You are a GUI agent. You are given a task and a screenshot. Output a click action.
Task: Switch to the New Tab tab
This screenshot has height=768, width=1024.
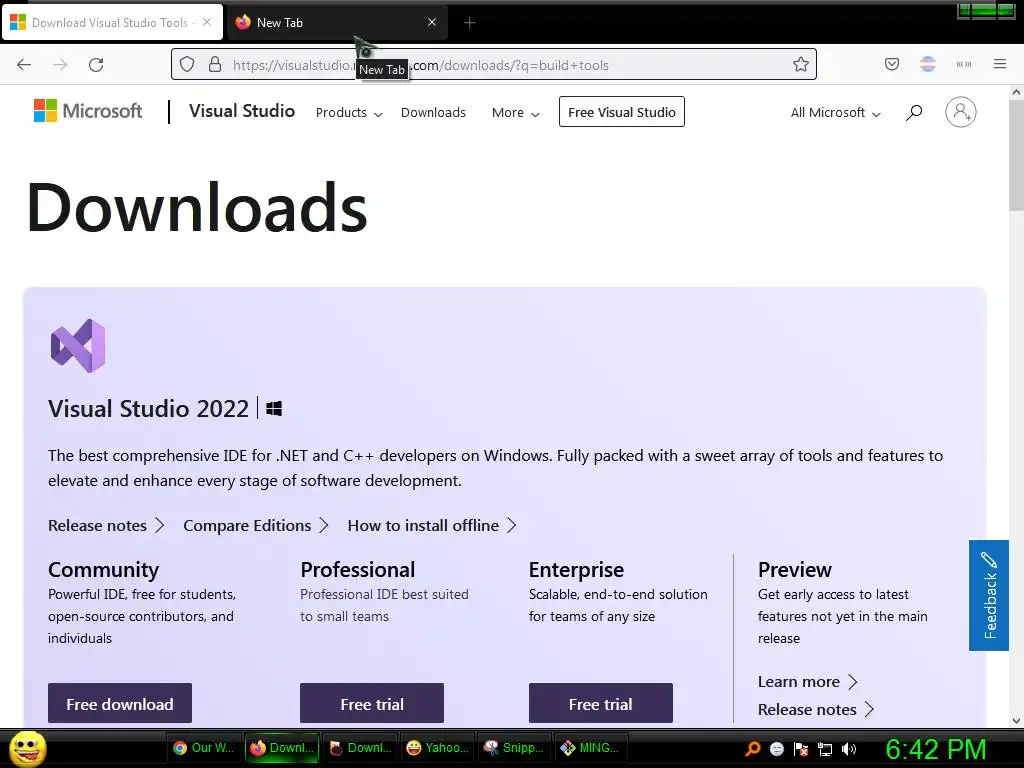(x=337, y=23)
